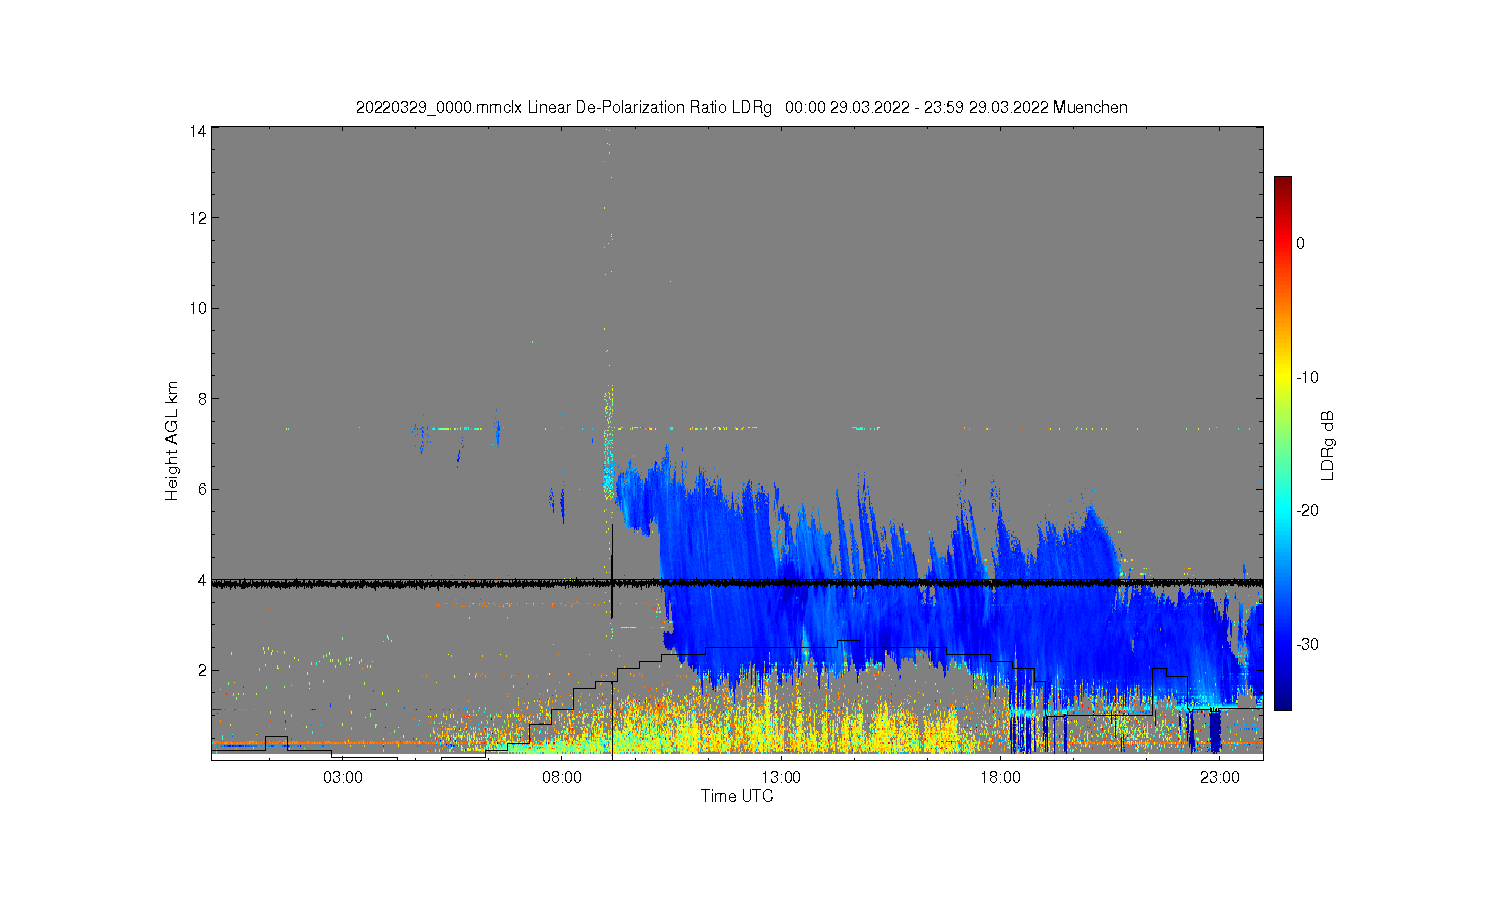Click the '03:00' time tick label
This screenshot has height=900, width=1500.
click(x=343, y=777)
